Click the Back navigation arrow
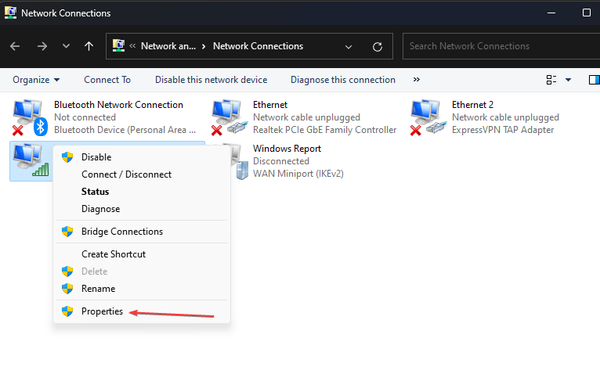Screen dimensions: 600x392 pos(15,46)
